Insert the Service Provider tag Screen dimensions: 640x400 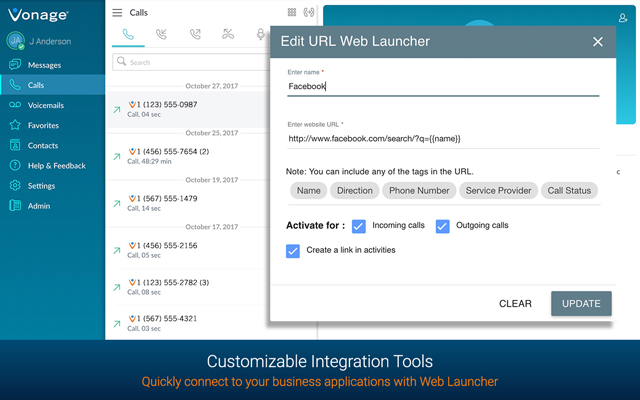(x=498, y=191)
